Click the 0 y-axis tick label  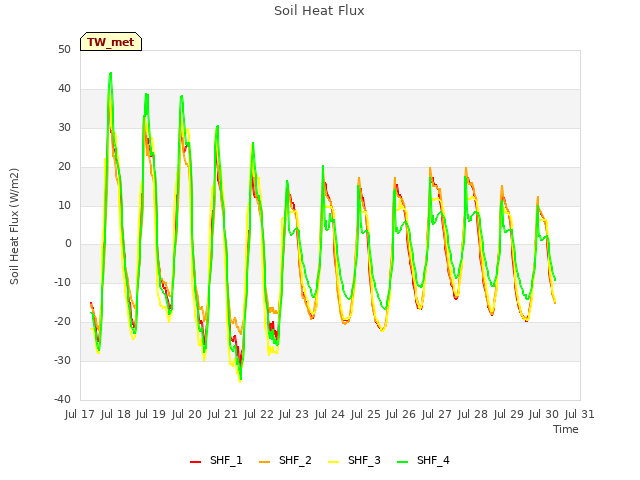tap(68, 244)
